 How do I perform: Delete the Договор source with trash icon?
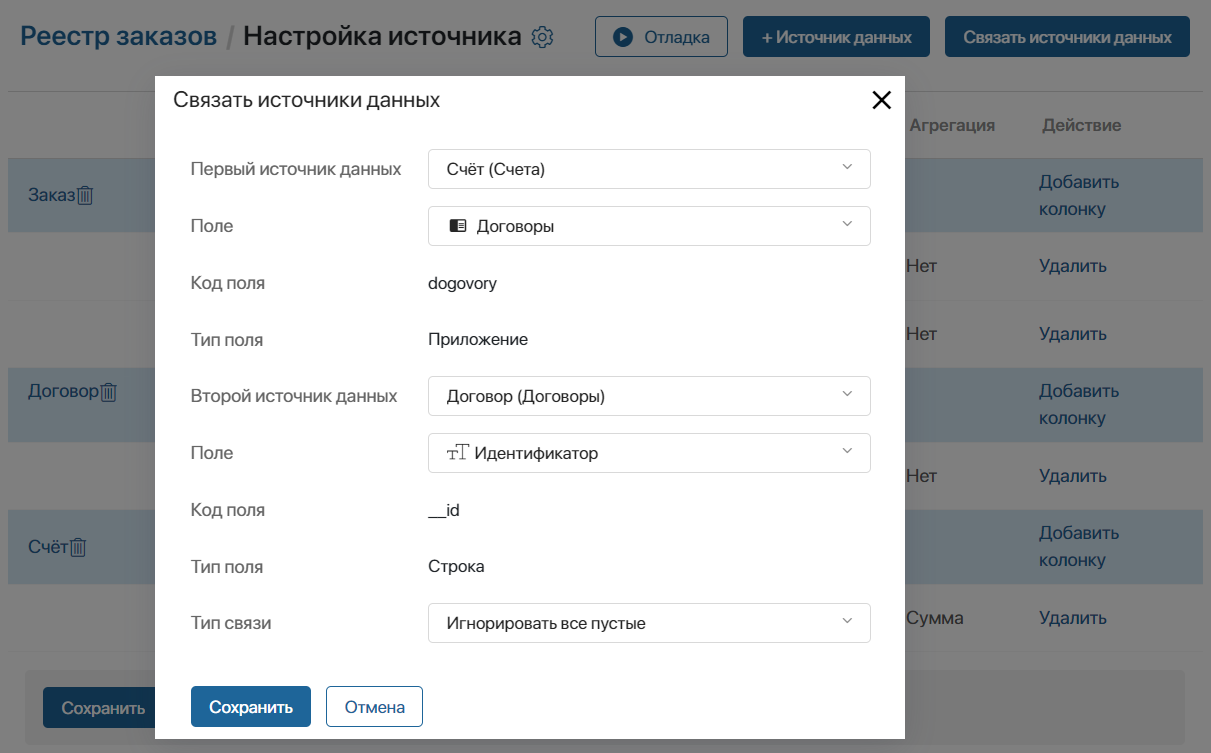(x=109, y=392)
